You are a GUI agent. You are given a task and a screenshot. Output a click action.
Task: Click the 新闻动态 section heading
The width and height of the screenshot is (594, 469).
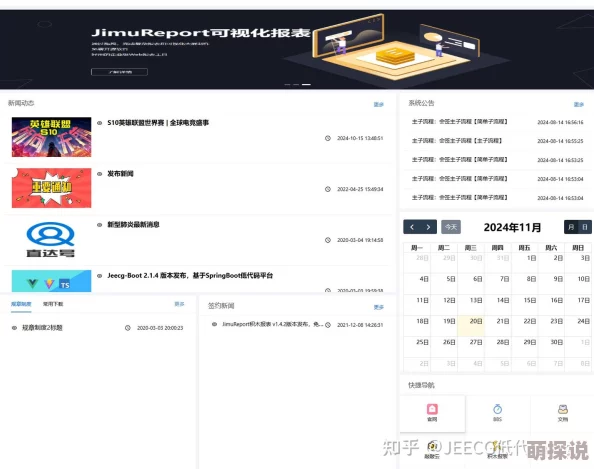[x=21, y=103]
